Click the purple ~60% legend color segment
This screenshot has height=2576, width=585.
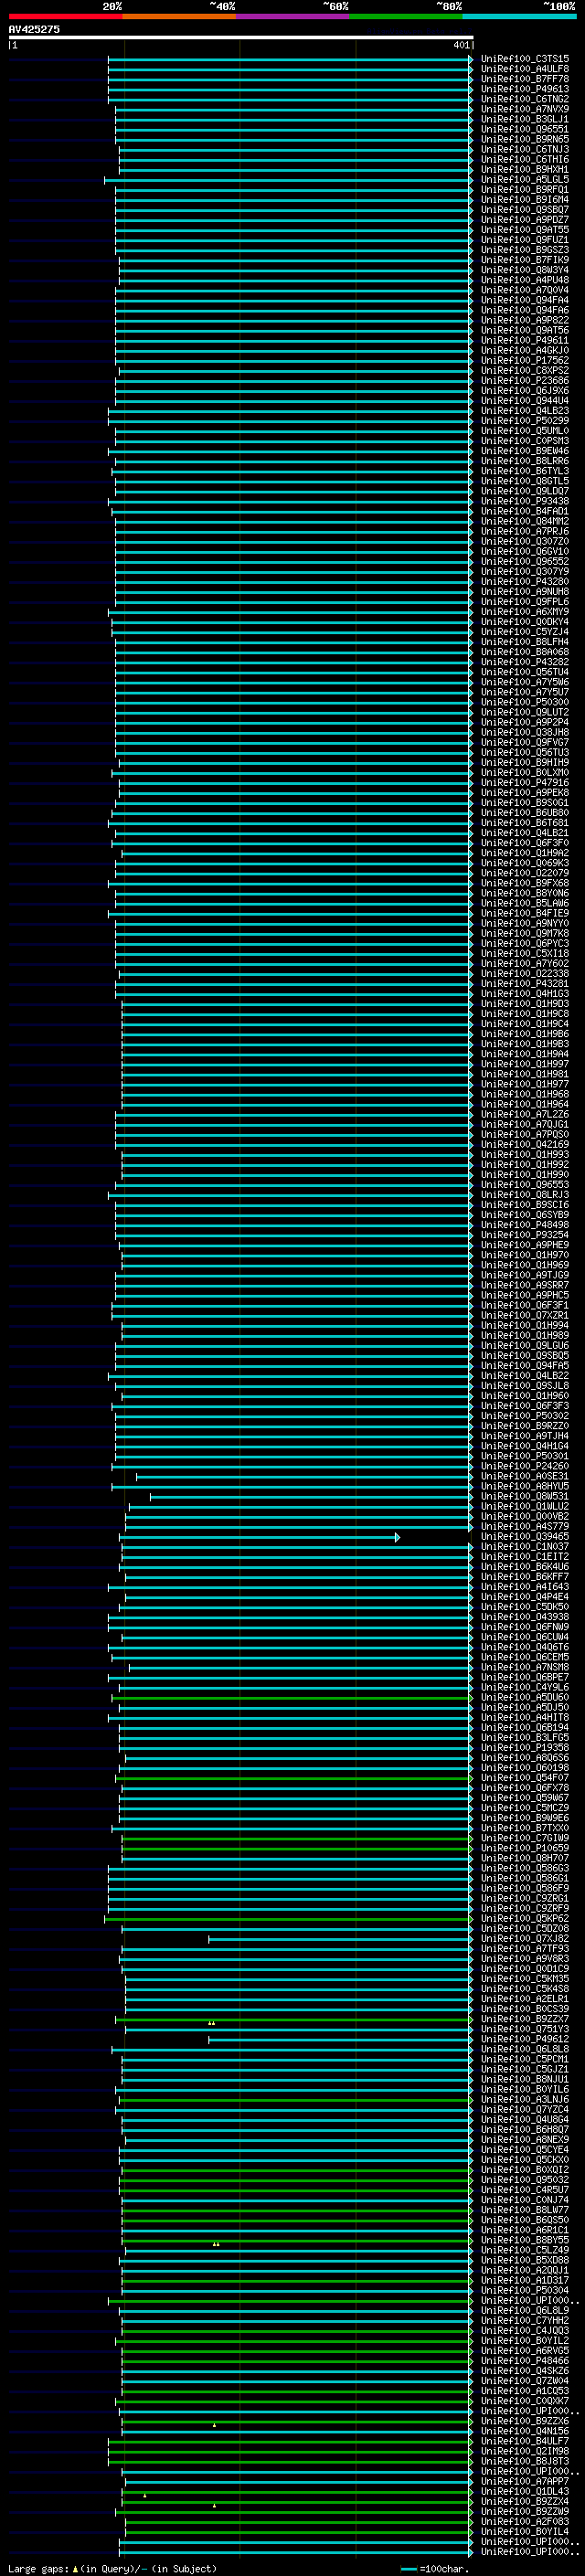click(x=292, y=16)
